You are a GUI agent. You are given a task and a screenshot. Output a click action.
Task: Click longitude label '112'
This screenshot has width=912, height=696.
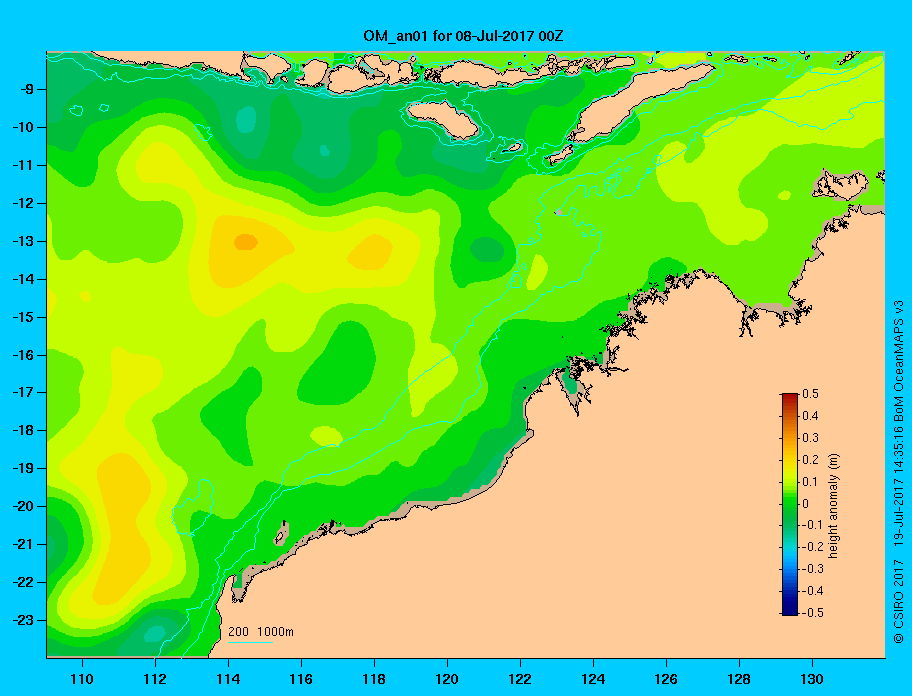point(155,679)
